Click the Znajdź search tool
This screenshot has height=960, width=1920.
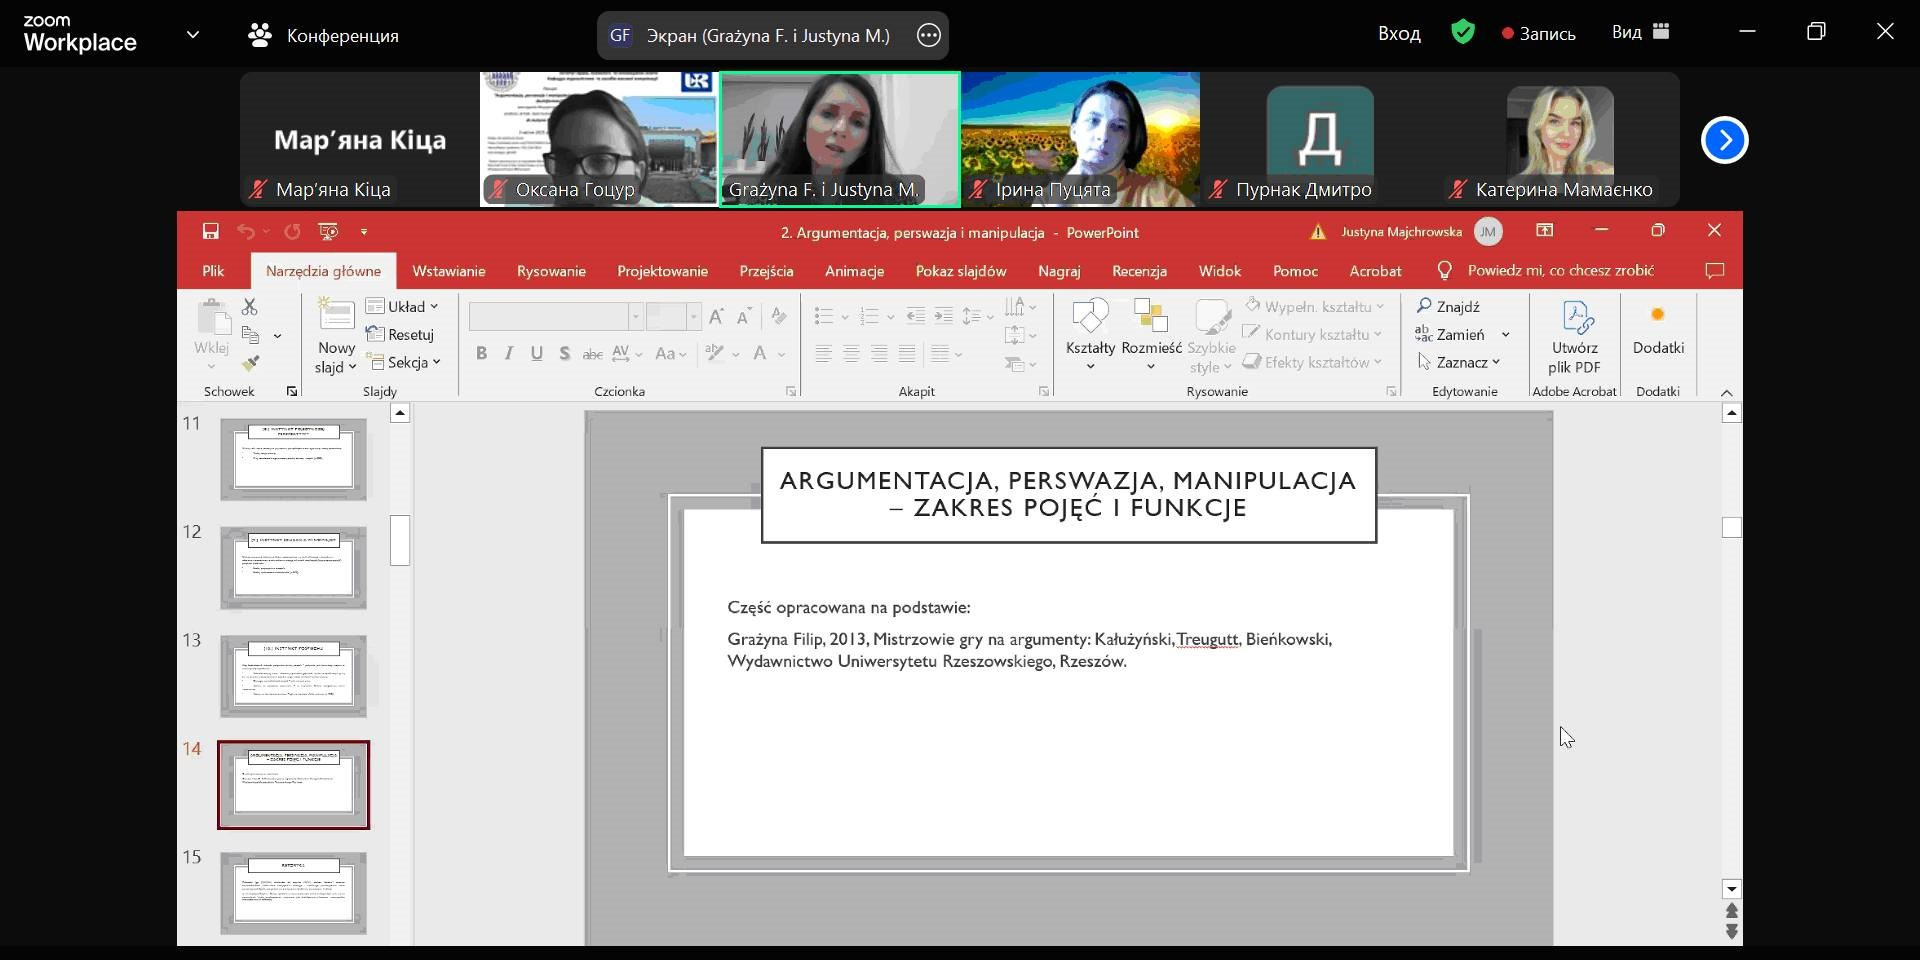click(x=1449, y=306)
